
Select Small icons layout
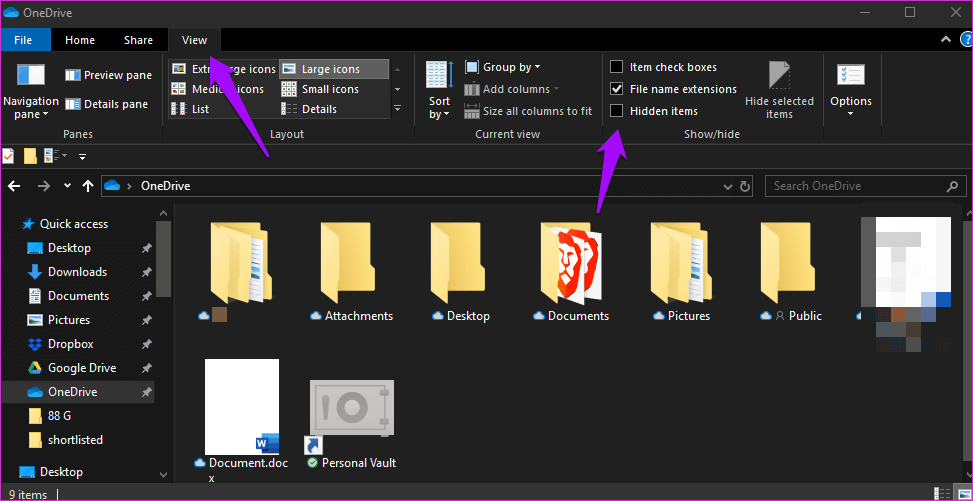click(x=320, y=89)
